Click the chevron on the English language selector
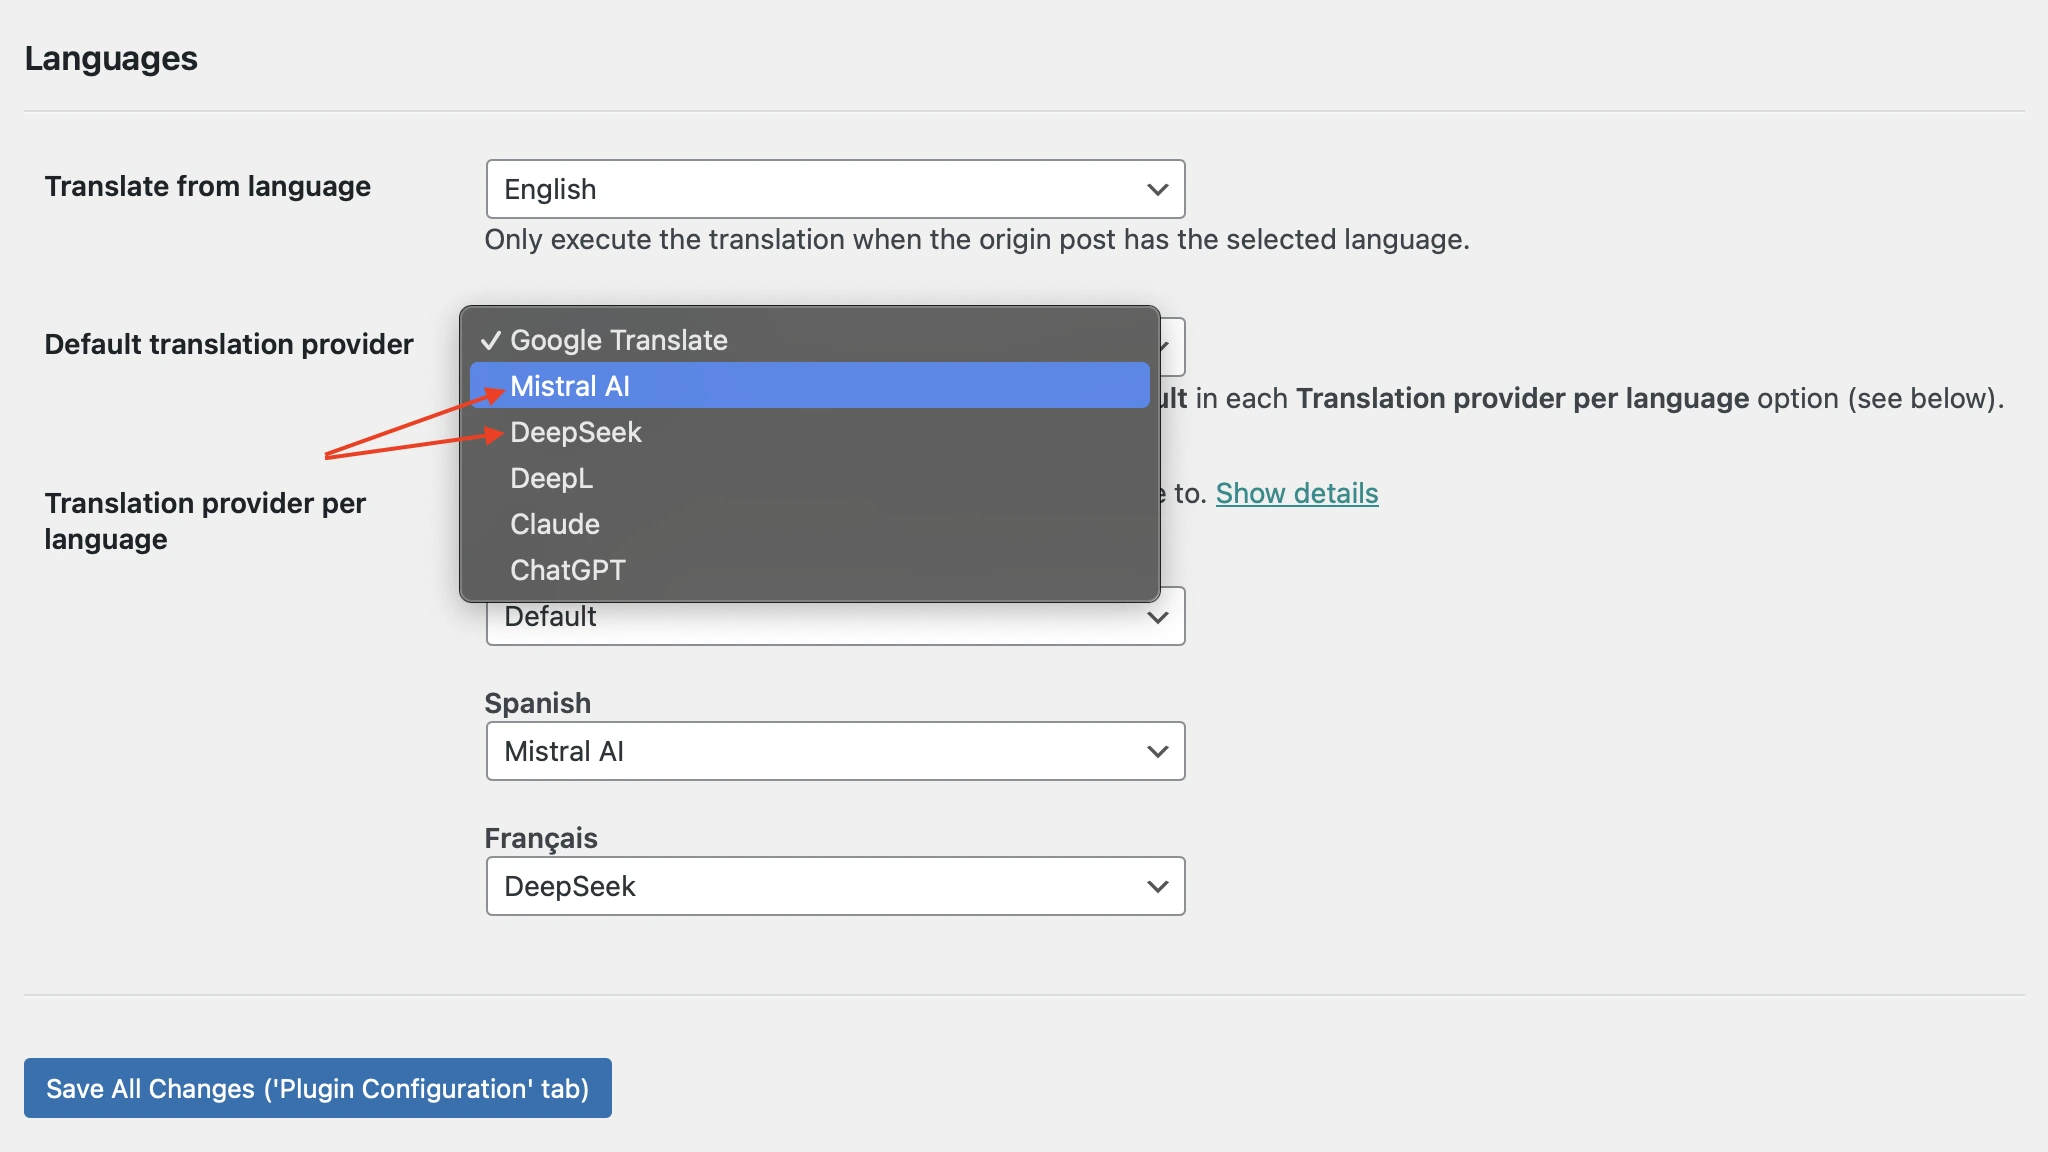Screen dimensions: 2048x1152 [x=1157, y=189]
